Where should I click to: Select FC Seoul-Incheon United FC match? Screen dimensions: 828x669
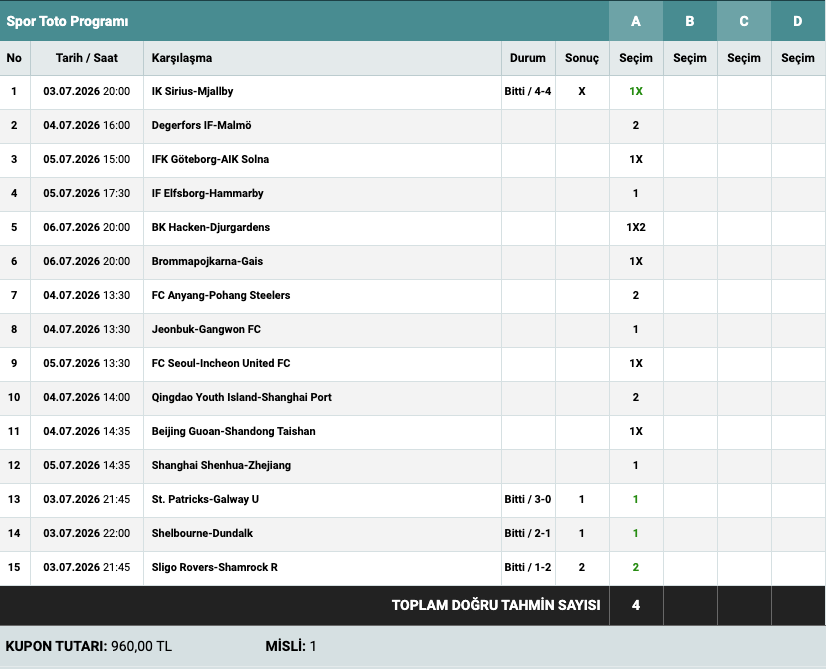pyautogui.click(x=221, y=363)
